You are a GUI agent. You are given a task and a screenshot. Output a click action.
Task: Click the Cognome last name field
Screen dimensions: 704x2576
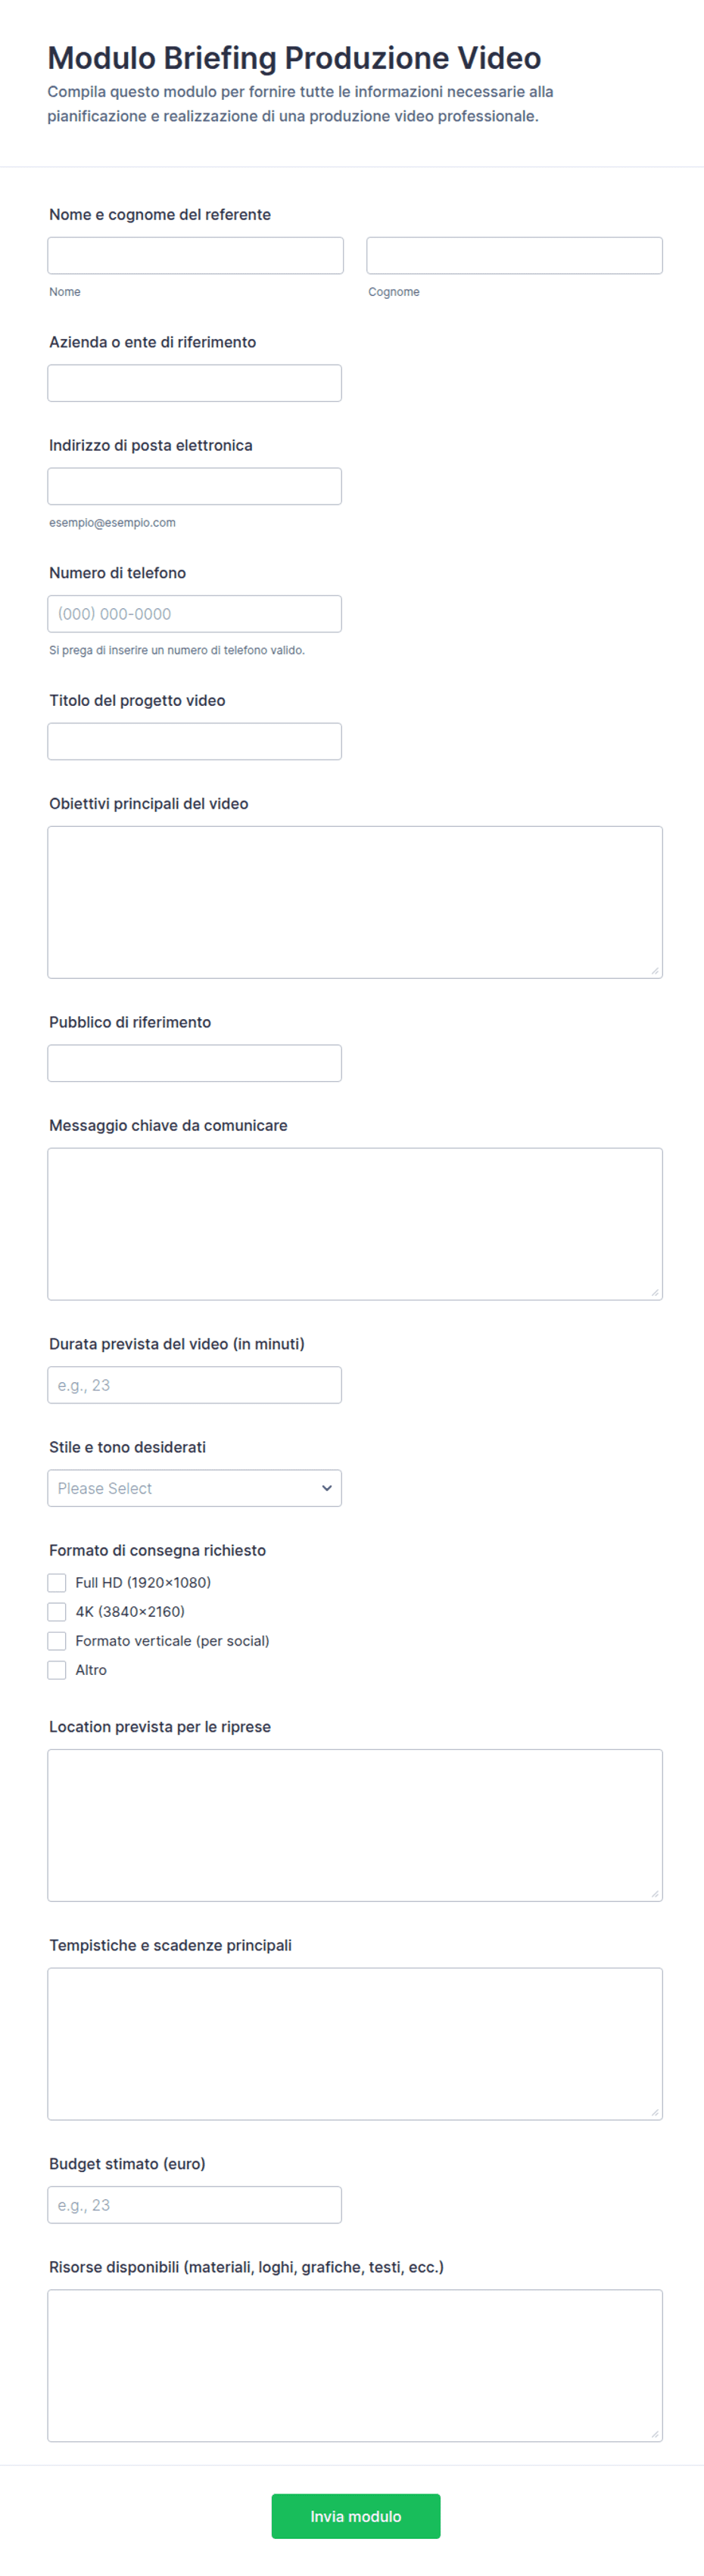pyautogui.click(x=514, y=256)
